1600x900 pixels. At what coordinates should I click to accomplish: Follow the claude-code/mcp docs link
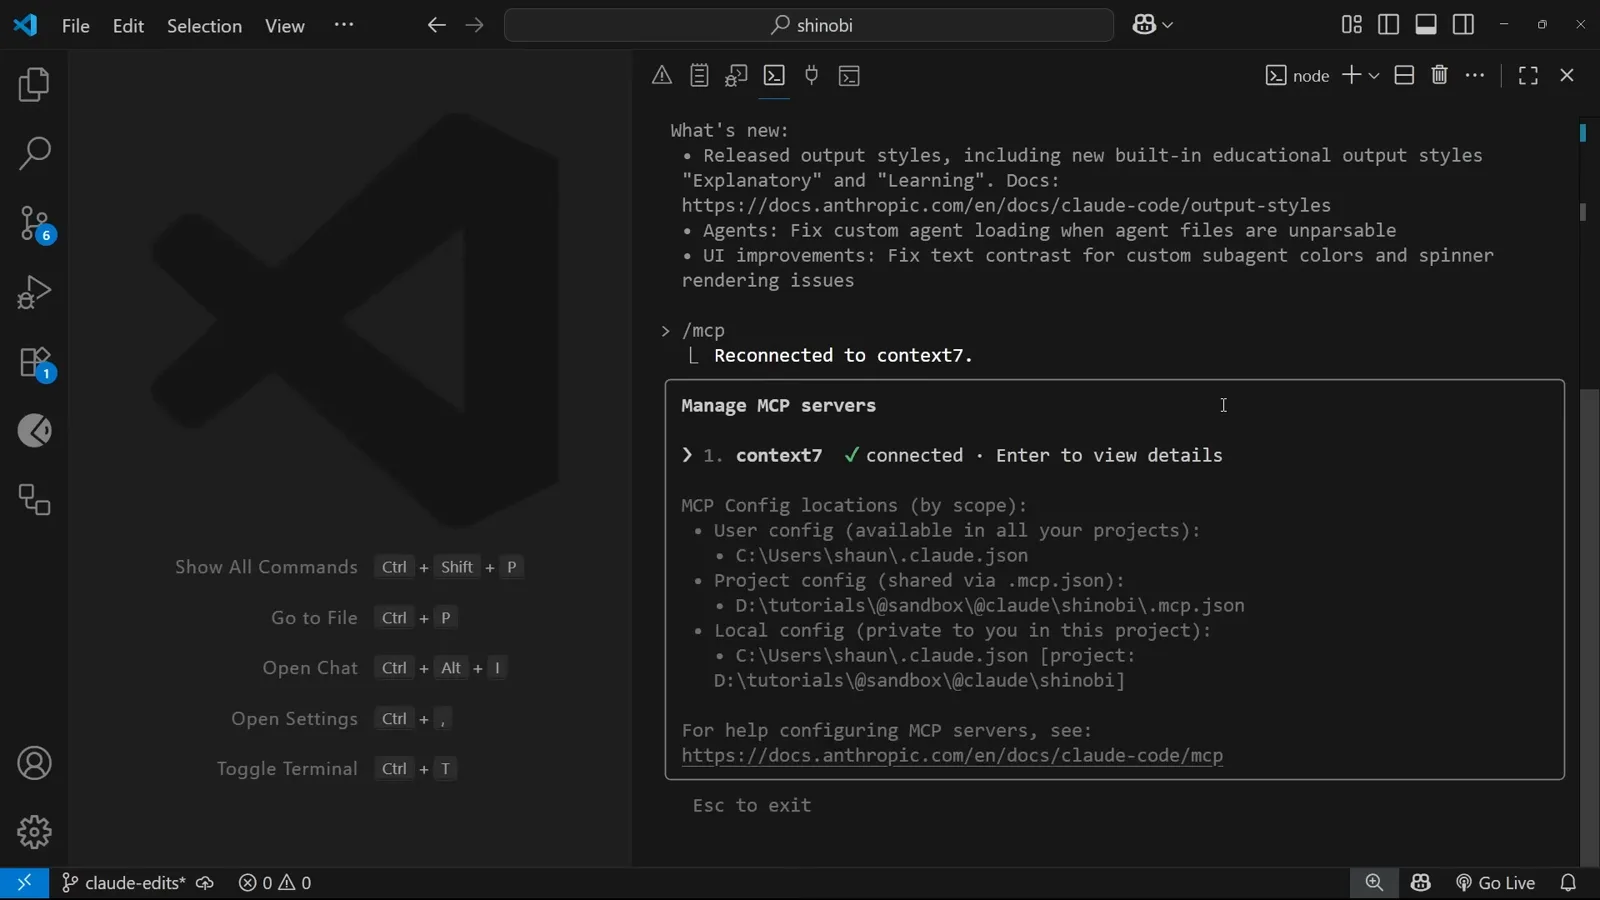[x=952, y=756]
